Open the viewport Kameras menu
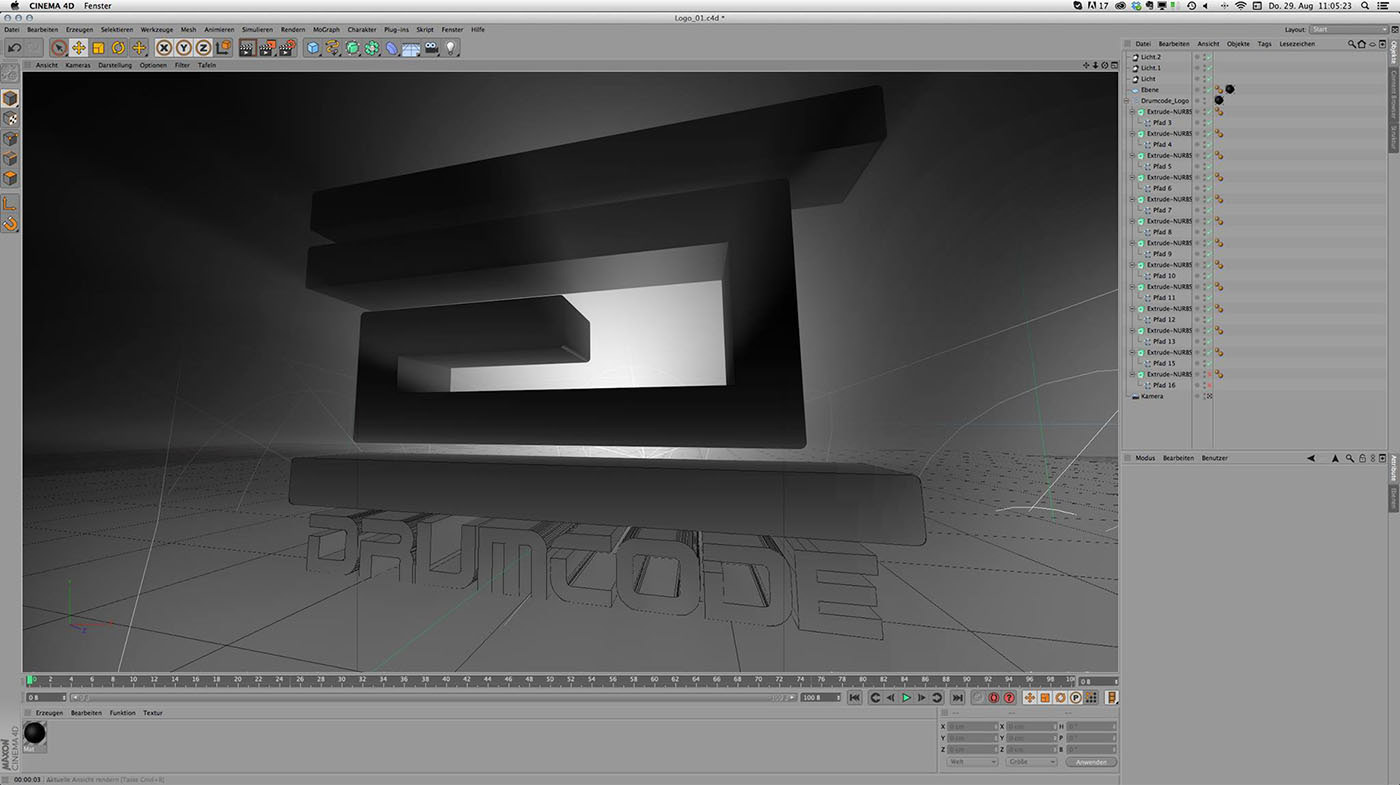 click(x=78, y=65)
